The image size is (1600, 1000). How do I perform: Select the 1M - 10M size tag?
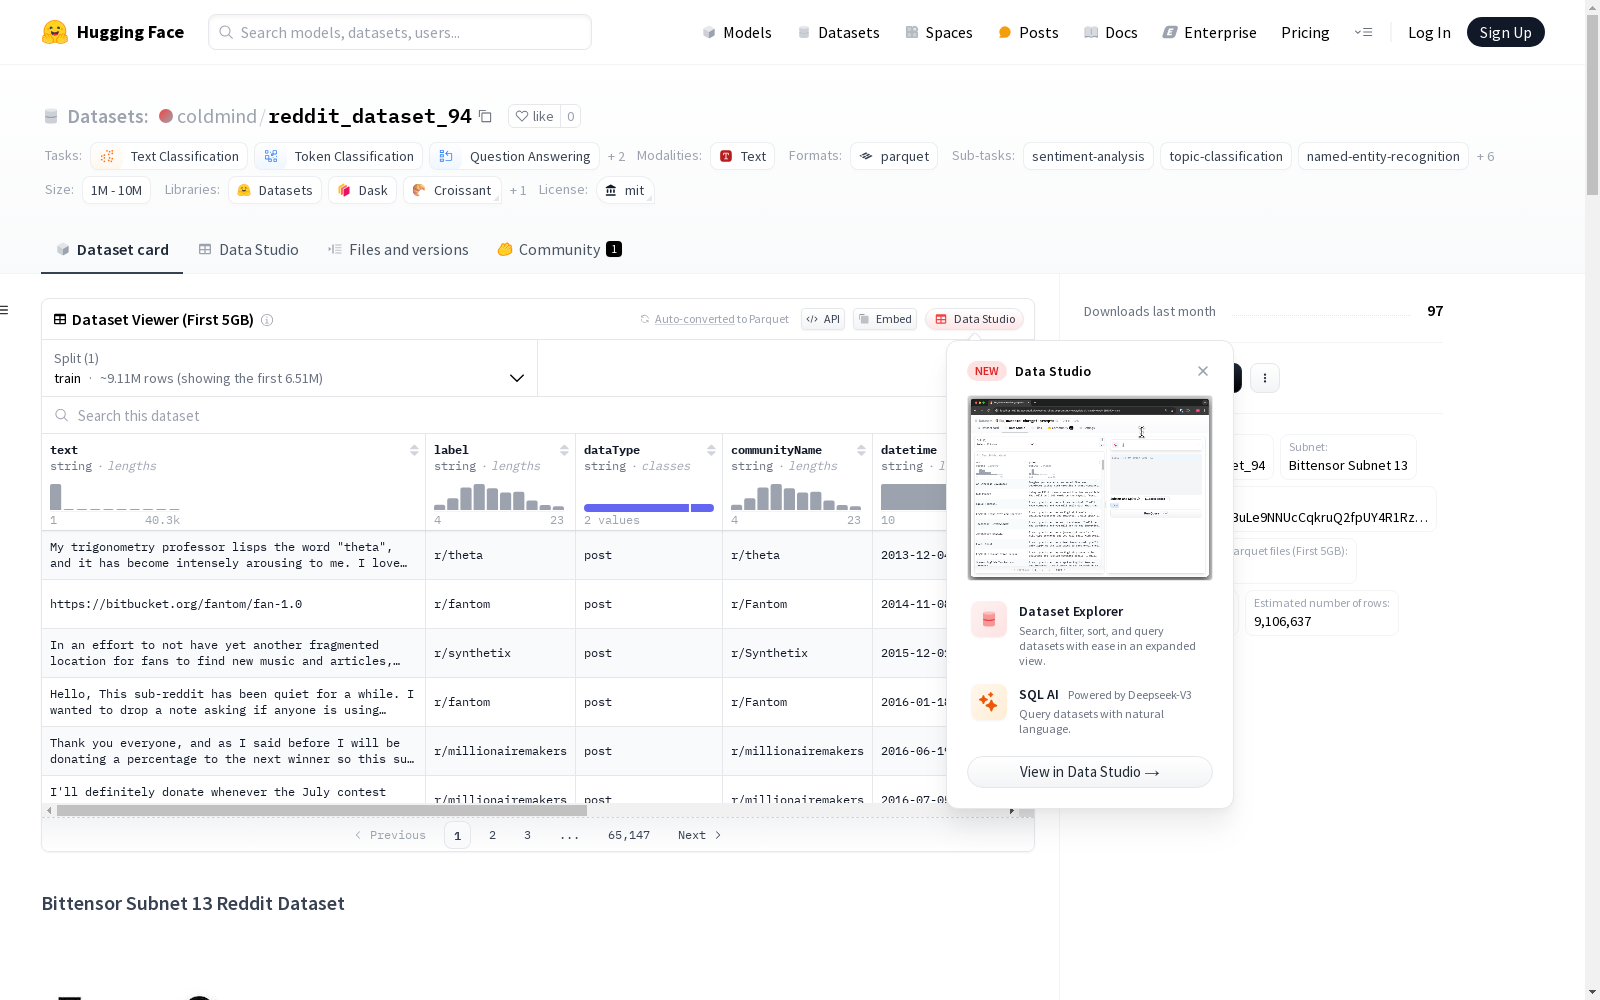pyautogui.click(x=116, y=190)
